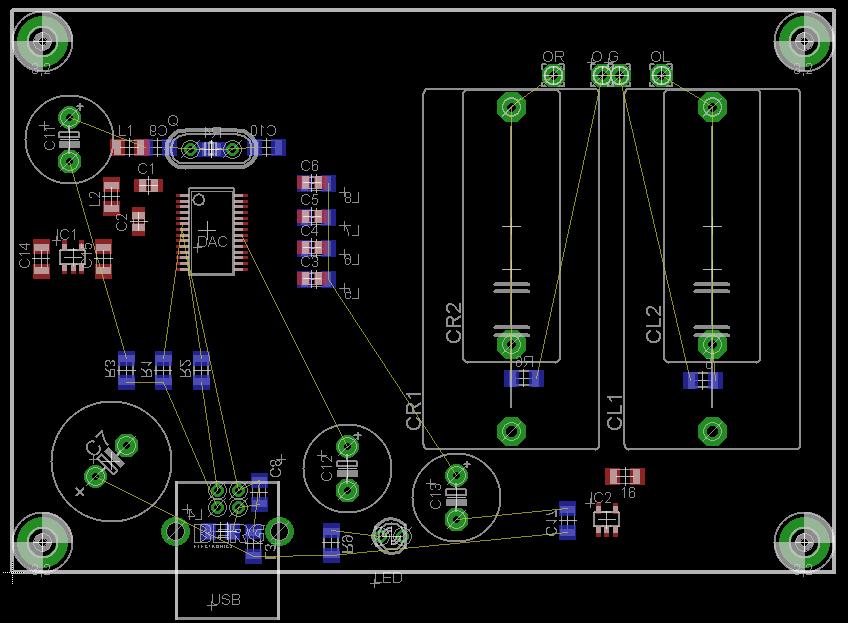Screen dimensions: 848x623
Task: Select resistor R6 below CR2
Action: click(x=524, y=379)
